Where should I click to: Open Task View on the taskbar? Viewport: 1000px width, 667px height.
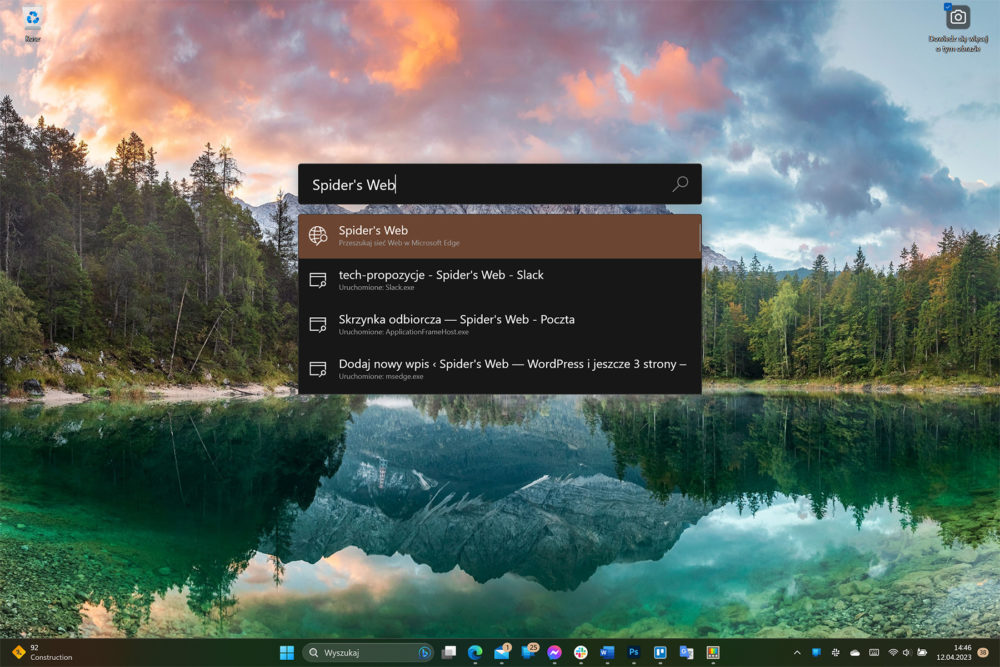(x=449, y=652)
